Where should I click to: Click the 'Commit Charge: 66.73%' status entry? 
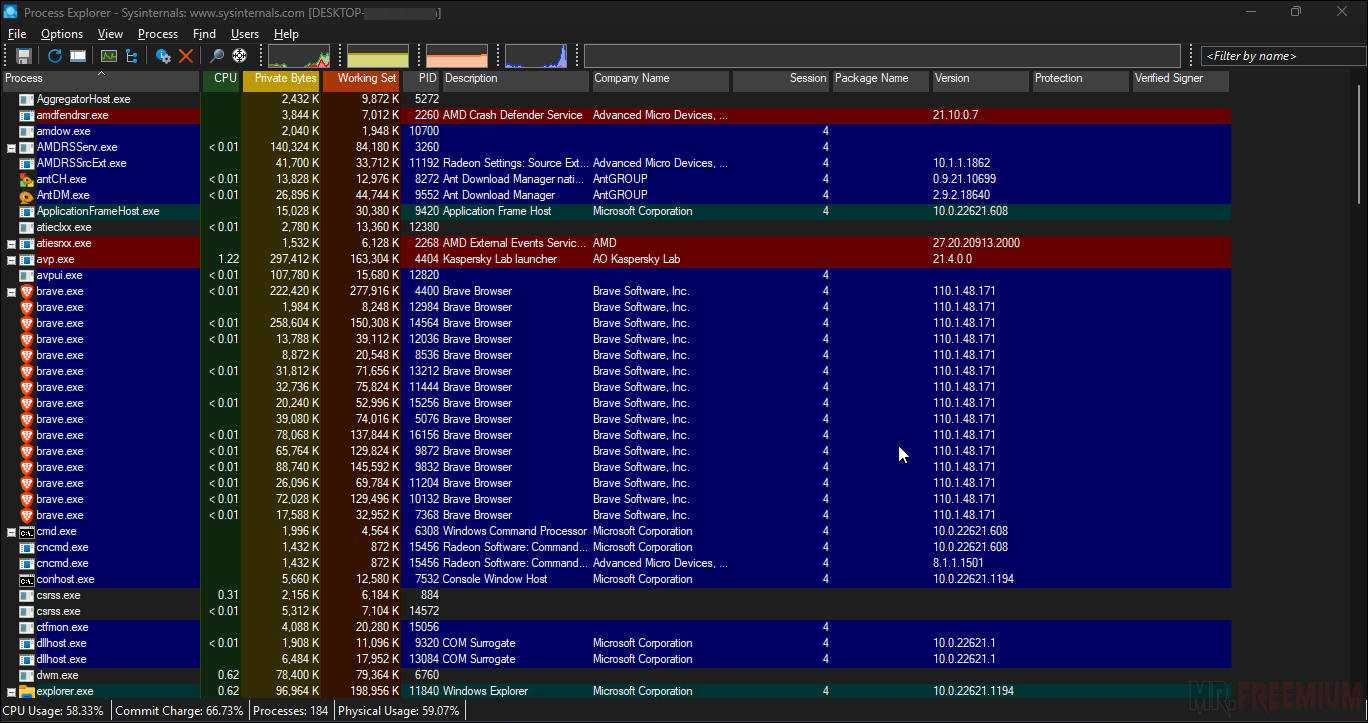point(180,711)
